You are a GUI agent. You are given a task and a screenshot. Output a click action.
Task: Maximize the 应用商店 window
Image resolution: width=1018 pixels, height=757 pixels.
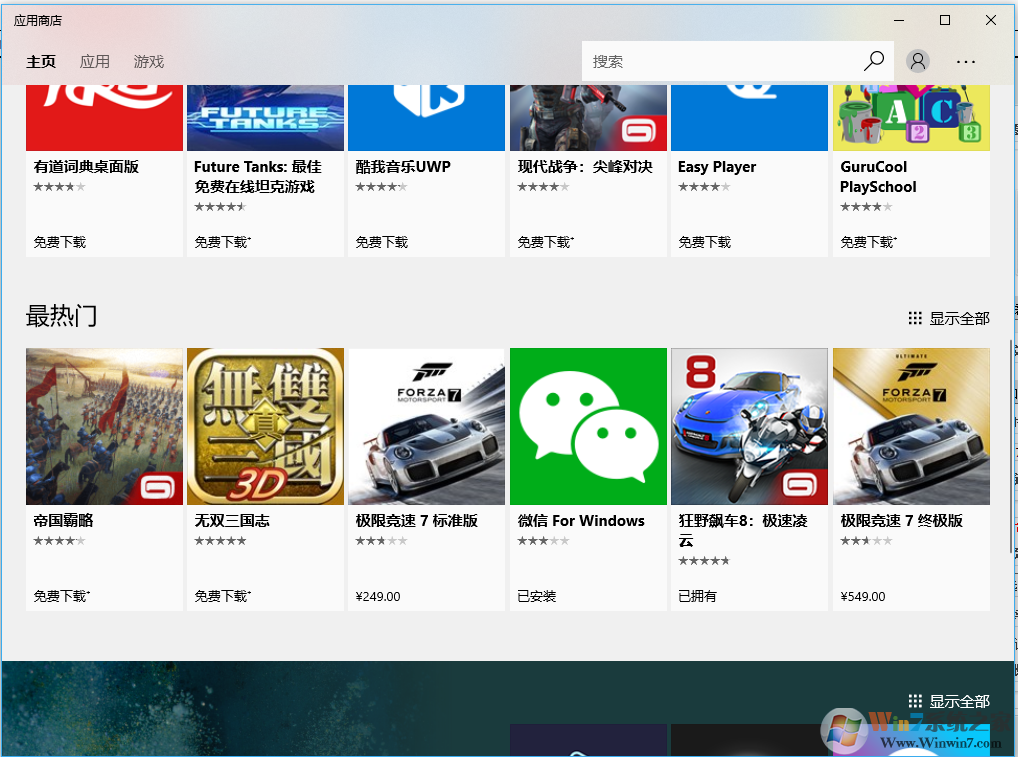click(945, 20)
